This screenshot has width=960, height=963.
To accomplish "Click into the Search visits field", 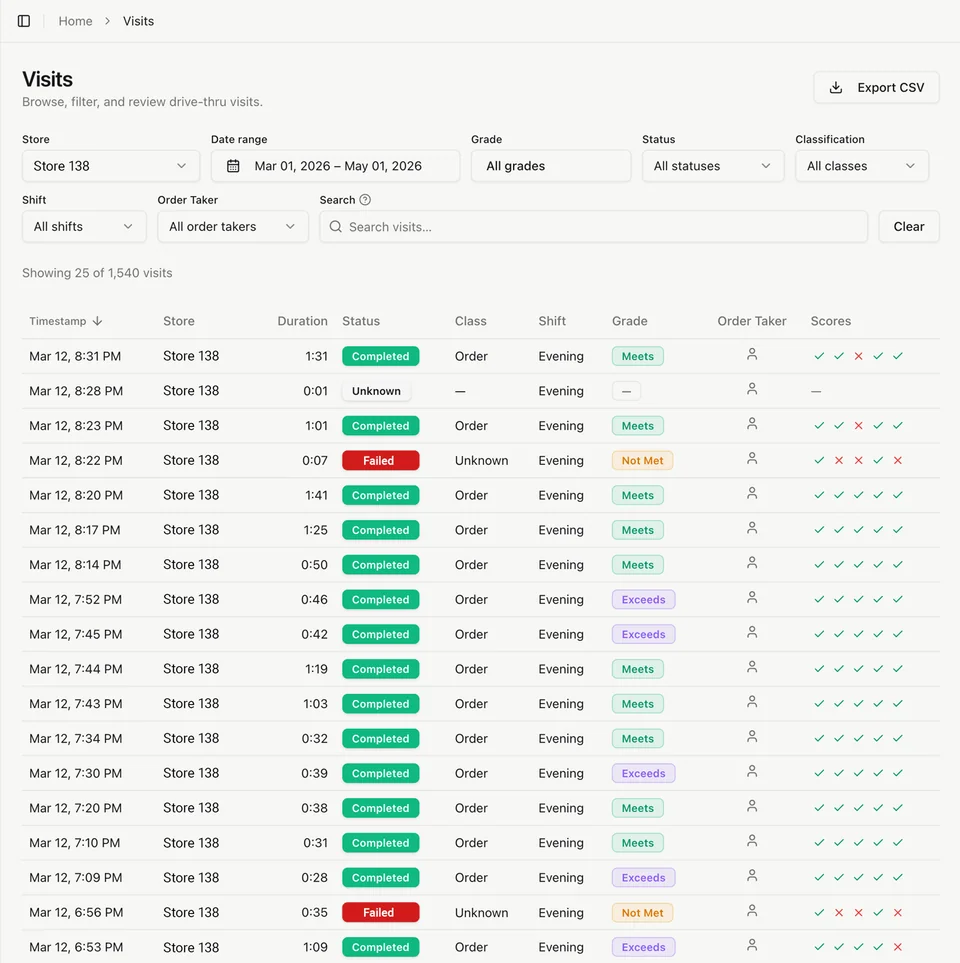I will (x=593, y=227).
